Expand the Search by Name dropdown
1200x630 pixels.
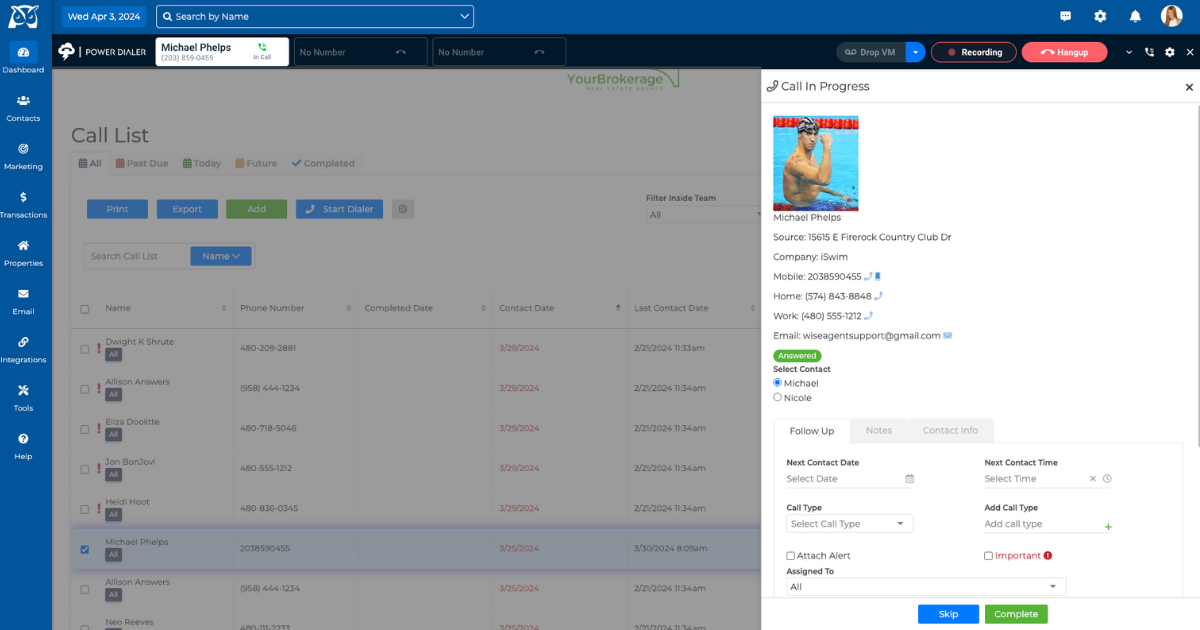[x=464, y=16]
